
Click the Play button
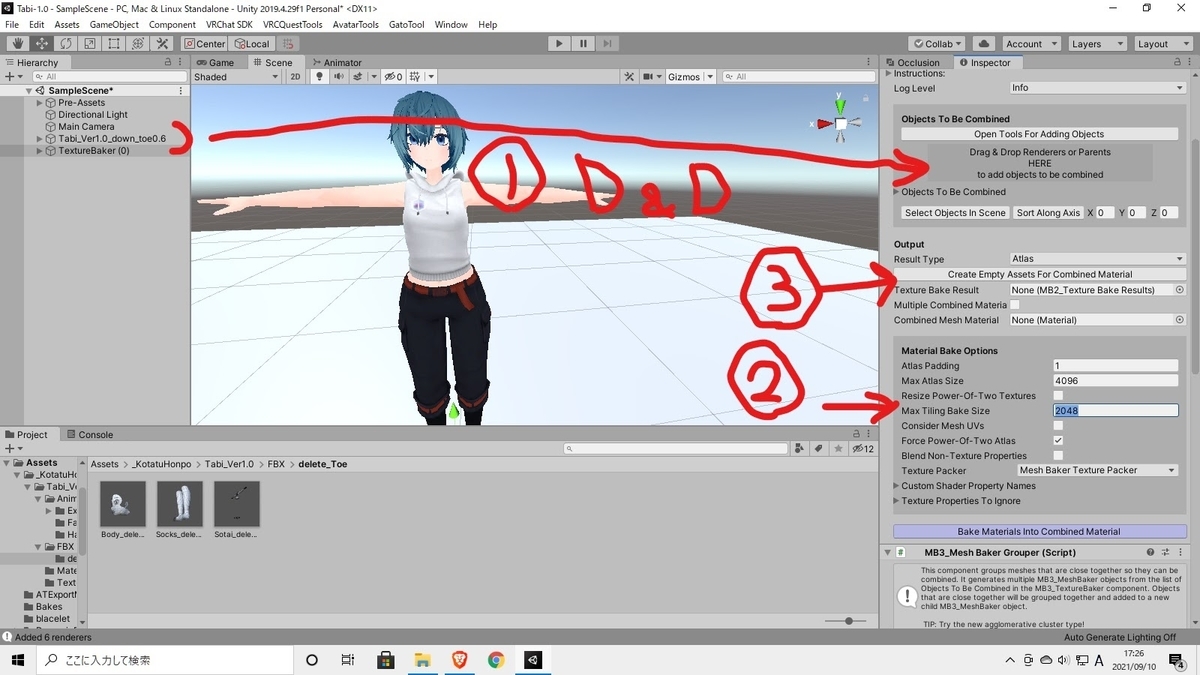[x=559, y=44]
